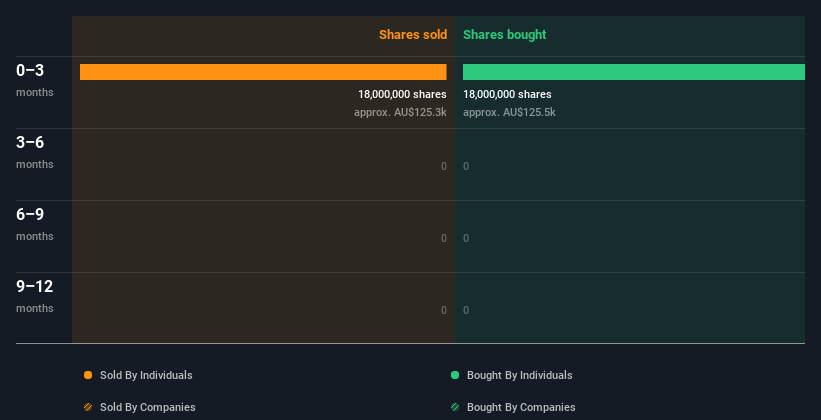
Task: Click the 3–6 months row label
Action: pyautogui.click(x=35, y=152)
